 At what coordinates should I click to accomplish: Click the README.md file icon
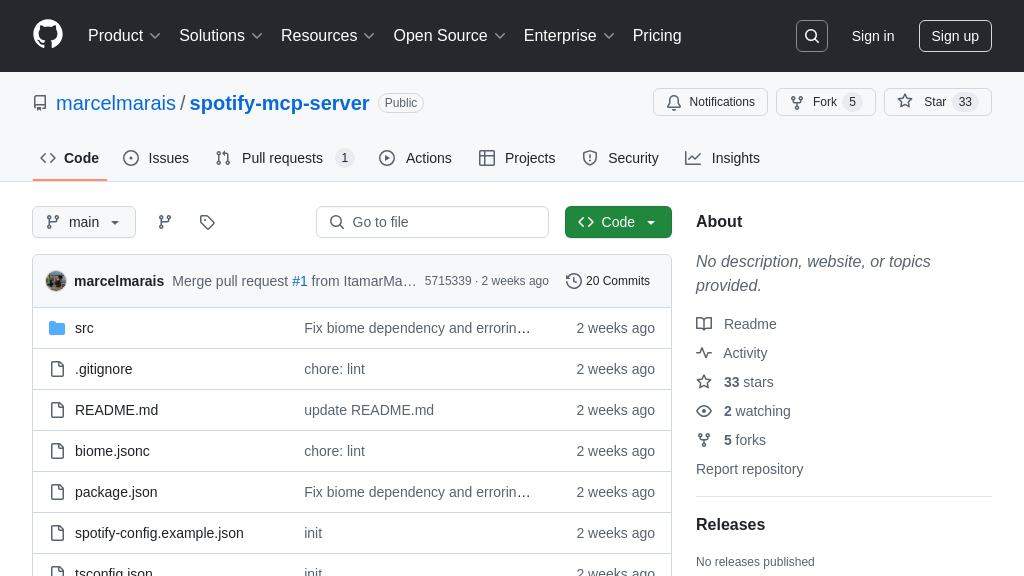(x=57, y=410)
